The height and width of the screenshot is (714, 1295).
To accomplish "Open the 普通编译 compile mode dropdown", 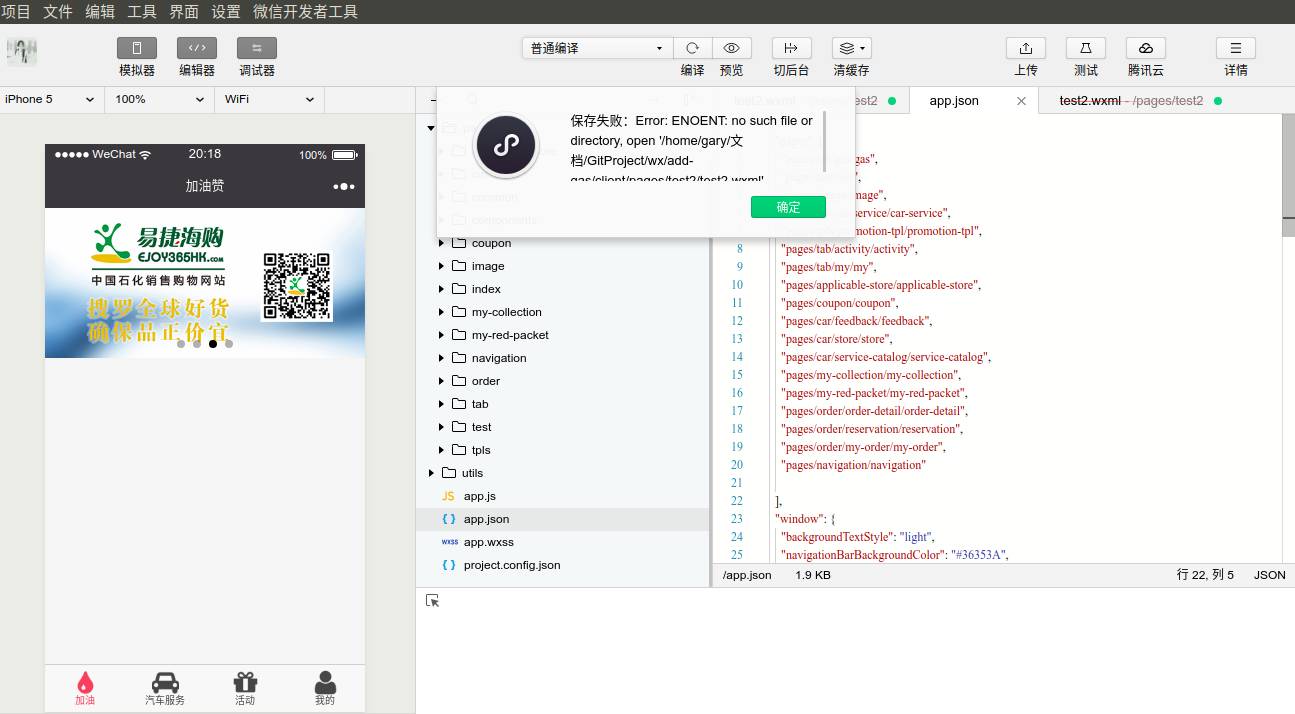I will coord(597,48).
